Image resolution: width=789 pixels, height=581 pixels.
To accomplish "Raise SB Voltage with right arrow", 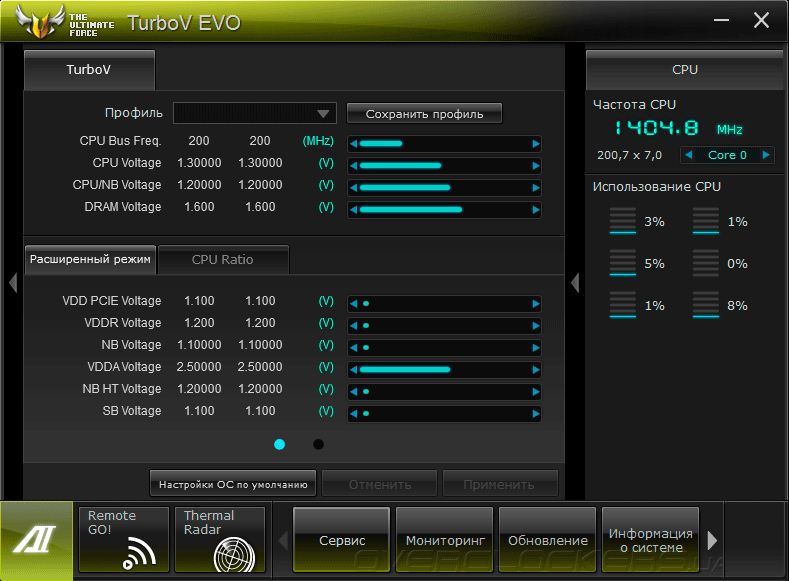I will [536, 413].
